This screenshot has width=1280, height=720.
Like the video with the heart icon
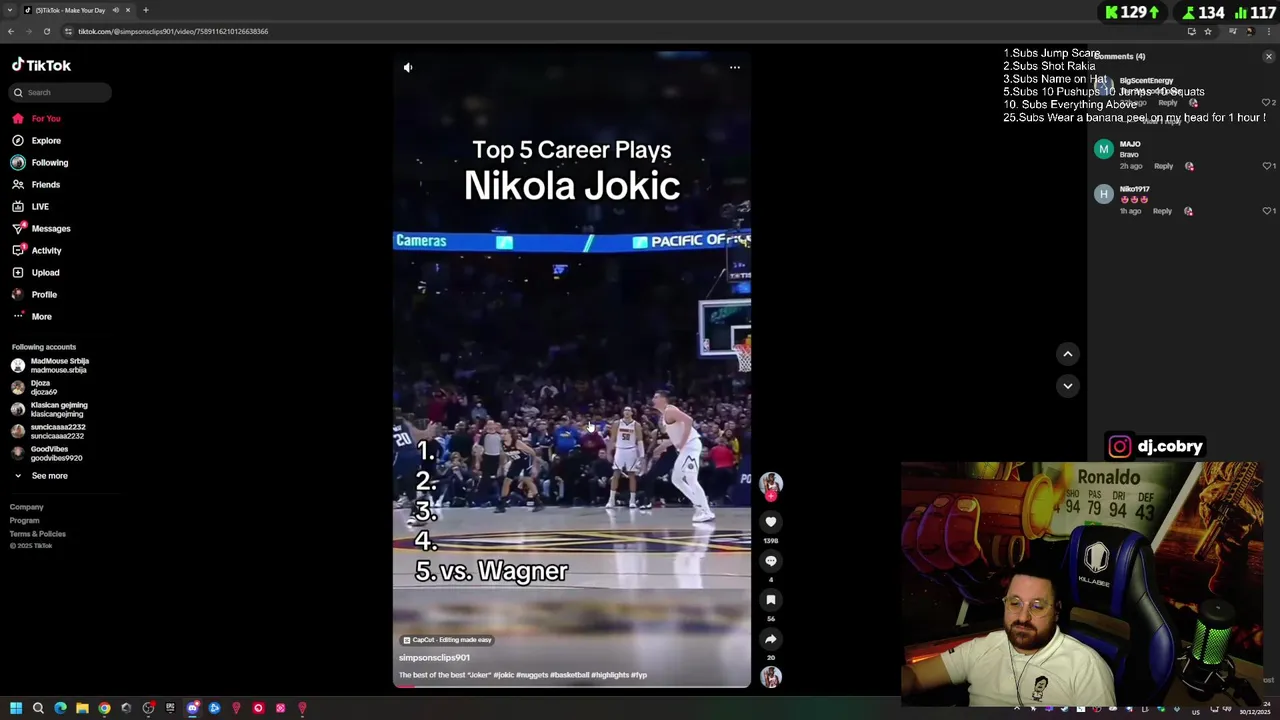click(x=771, y=522)
